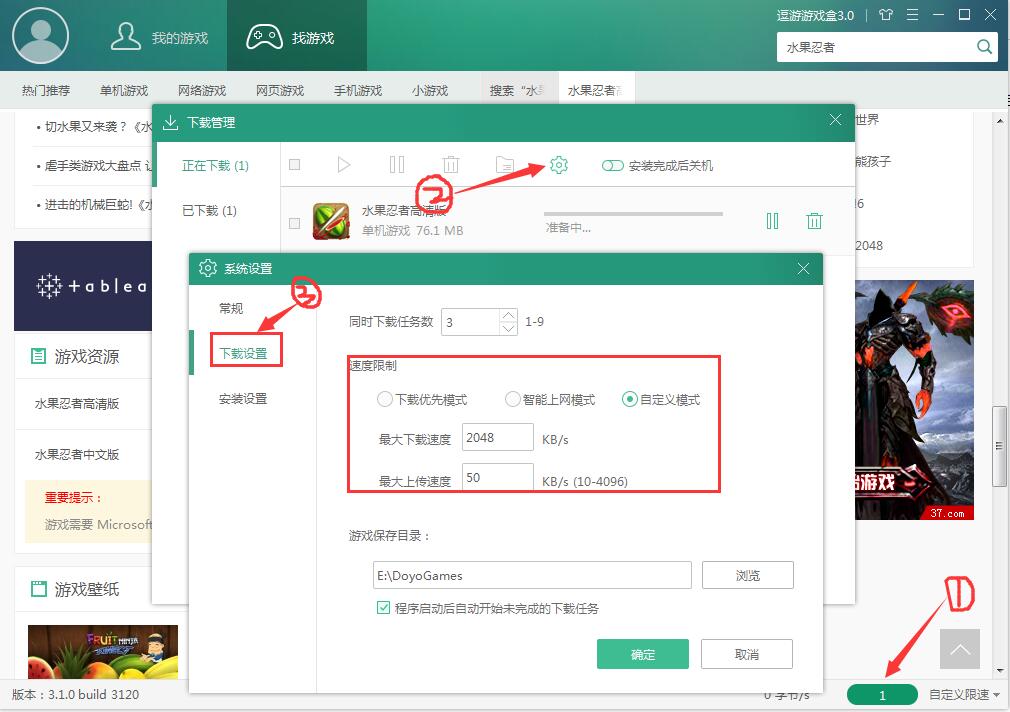Click the green download count badge
This screenshot has height=712, width=1010.
882,695
